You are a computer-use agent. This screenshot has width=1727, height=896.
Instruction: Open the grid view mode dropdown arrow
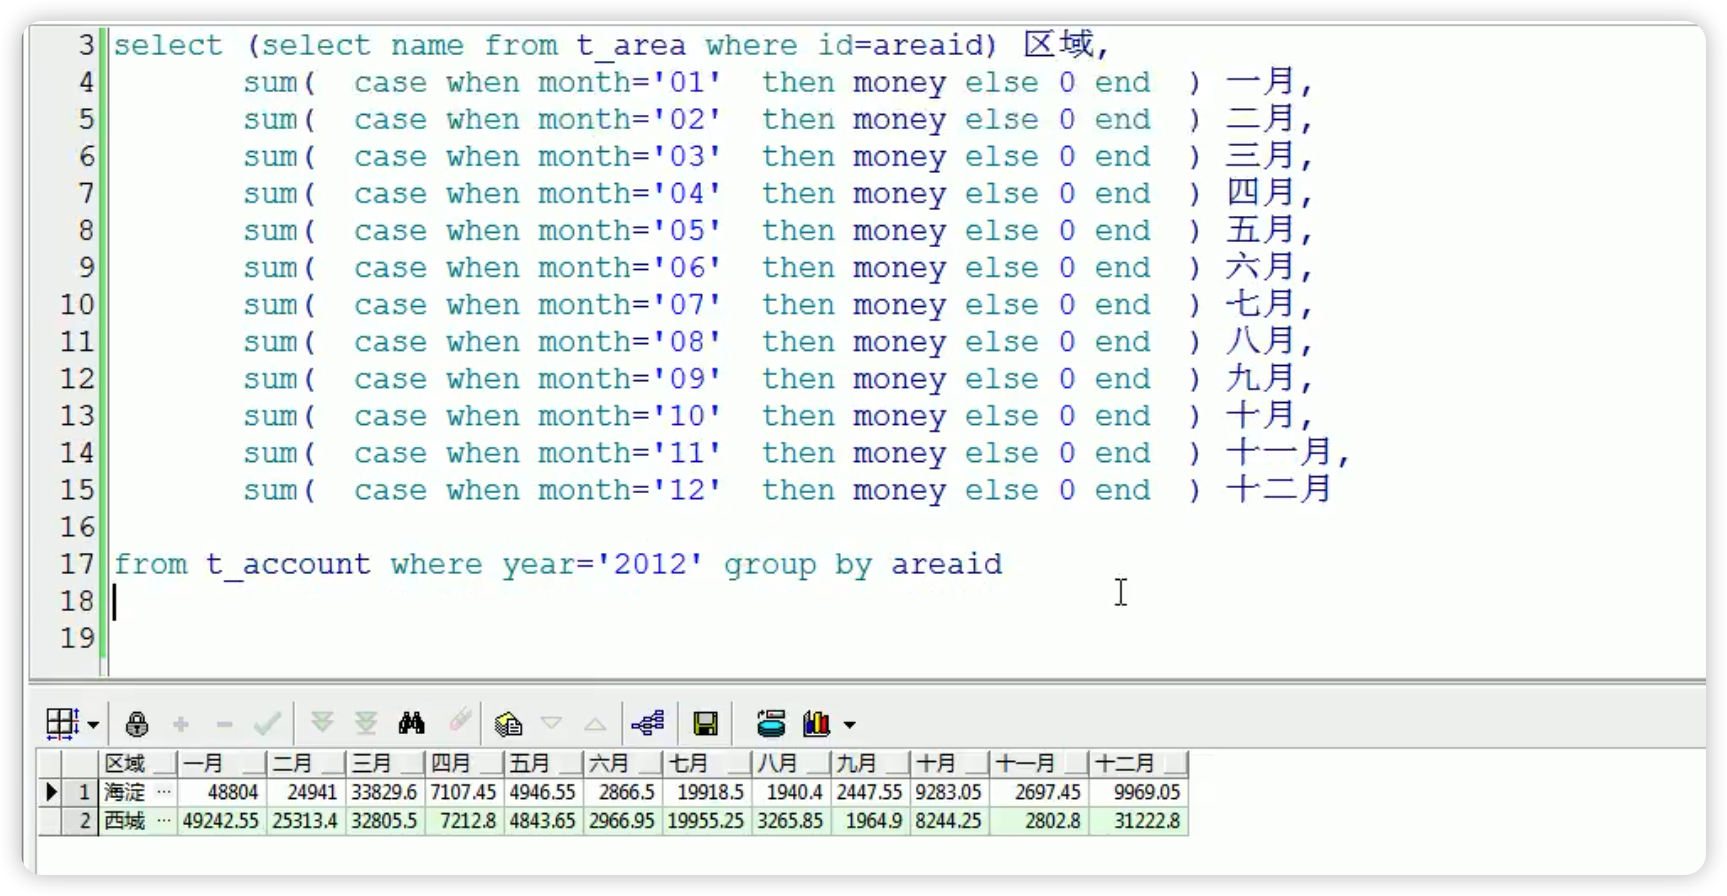click(x=93, y=724)
